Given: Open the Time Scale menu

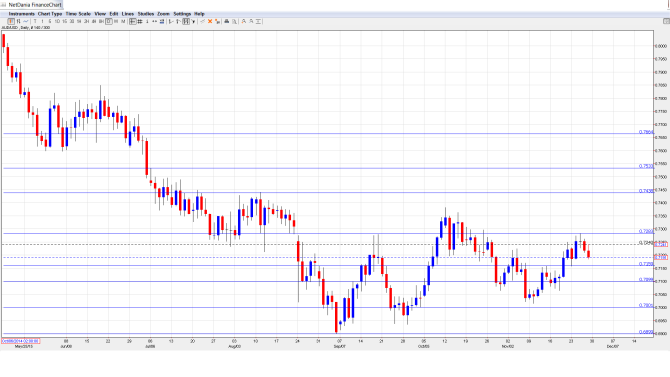Looking at the screenshot, I should (x=78, y=14).
